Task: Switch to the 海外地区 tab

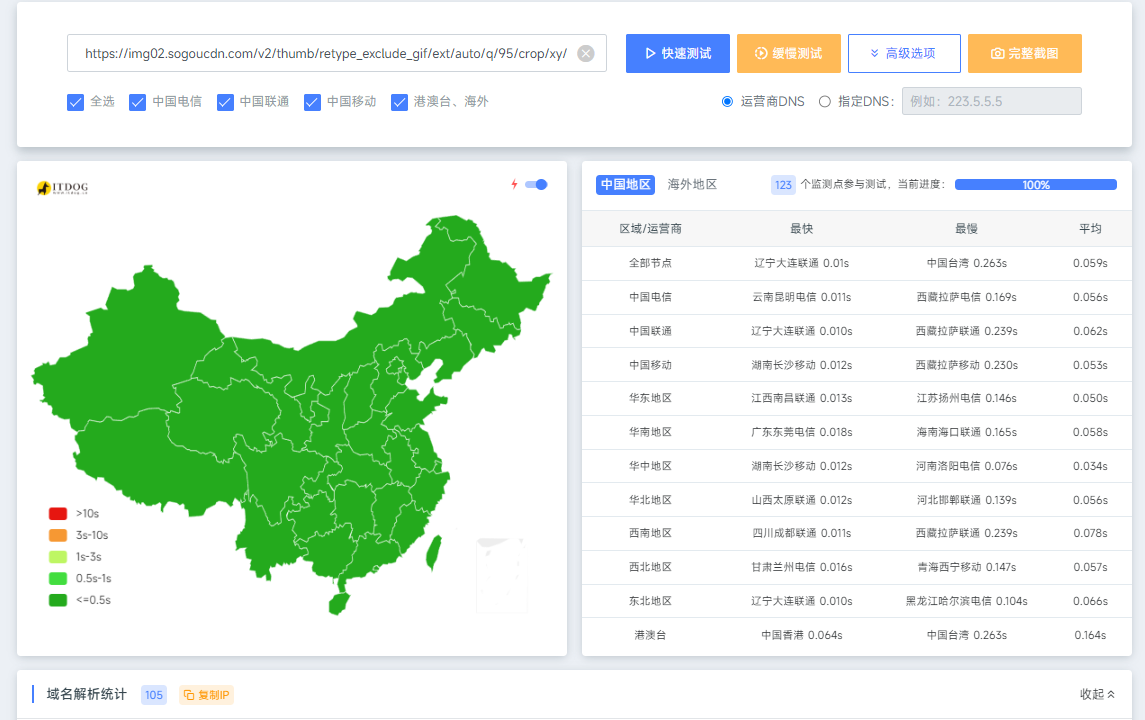Action: coord(692,185)
